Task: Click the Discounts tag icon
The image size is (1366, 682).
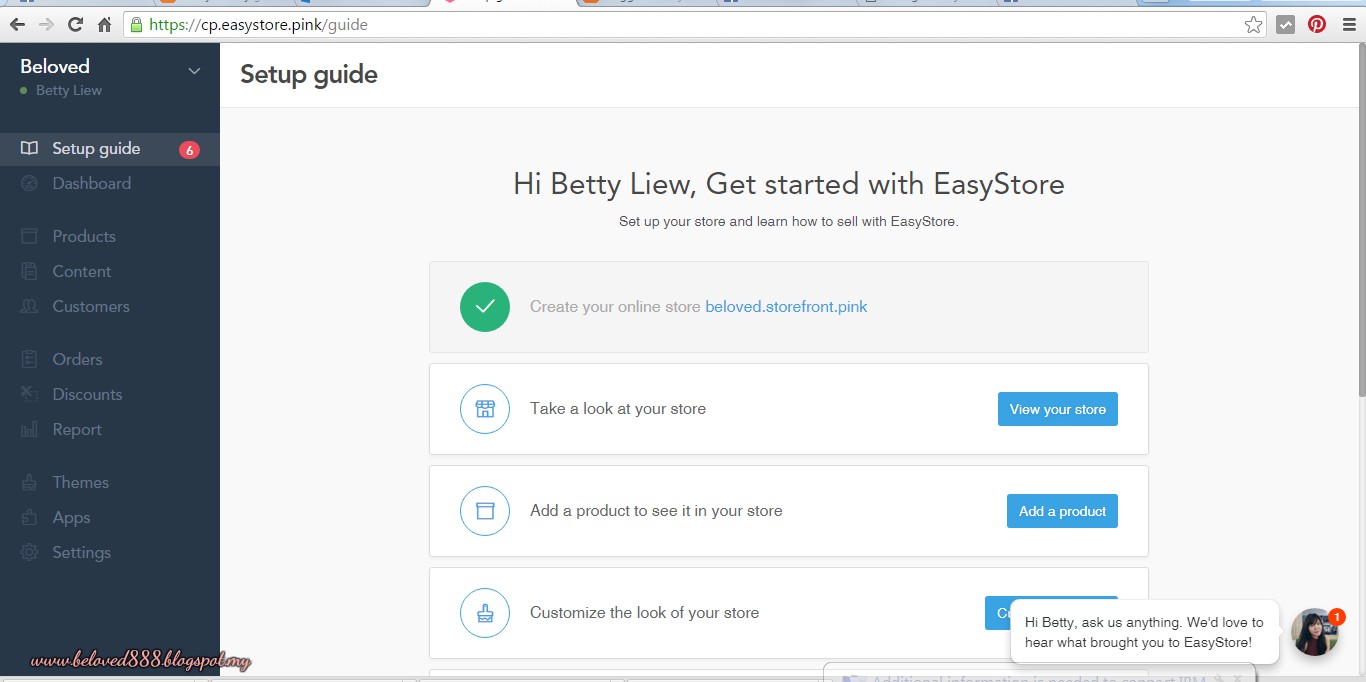Action: 30,394
